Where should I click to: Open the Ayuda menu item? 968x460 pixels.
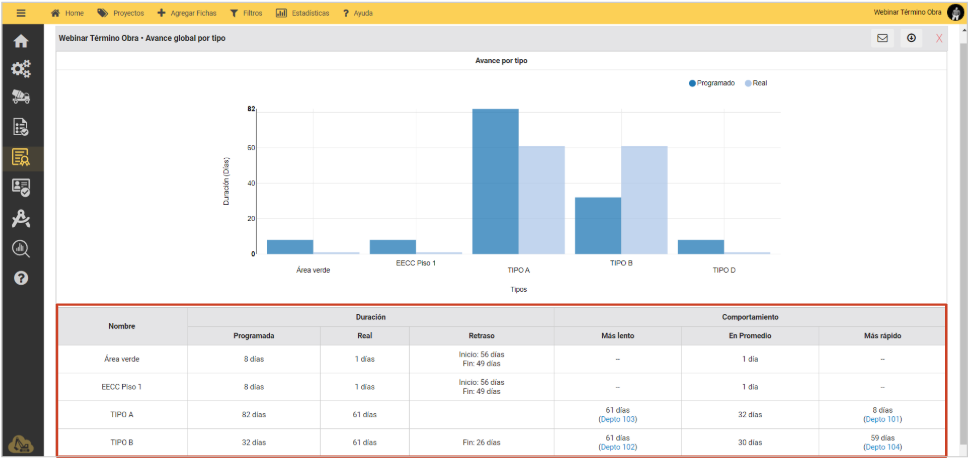coord(357,13)
